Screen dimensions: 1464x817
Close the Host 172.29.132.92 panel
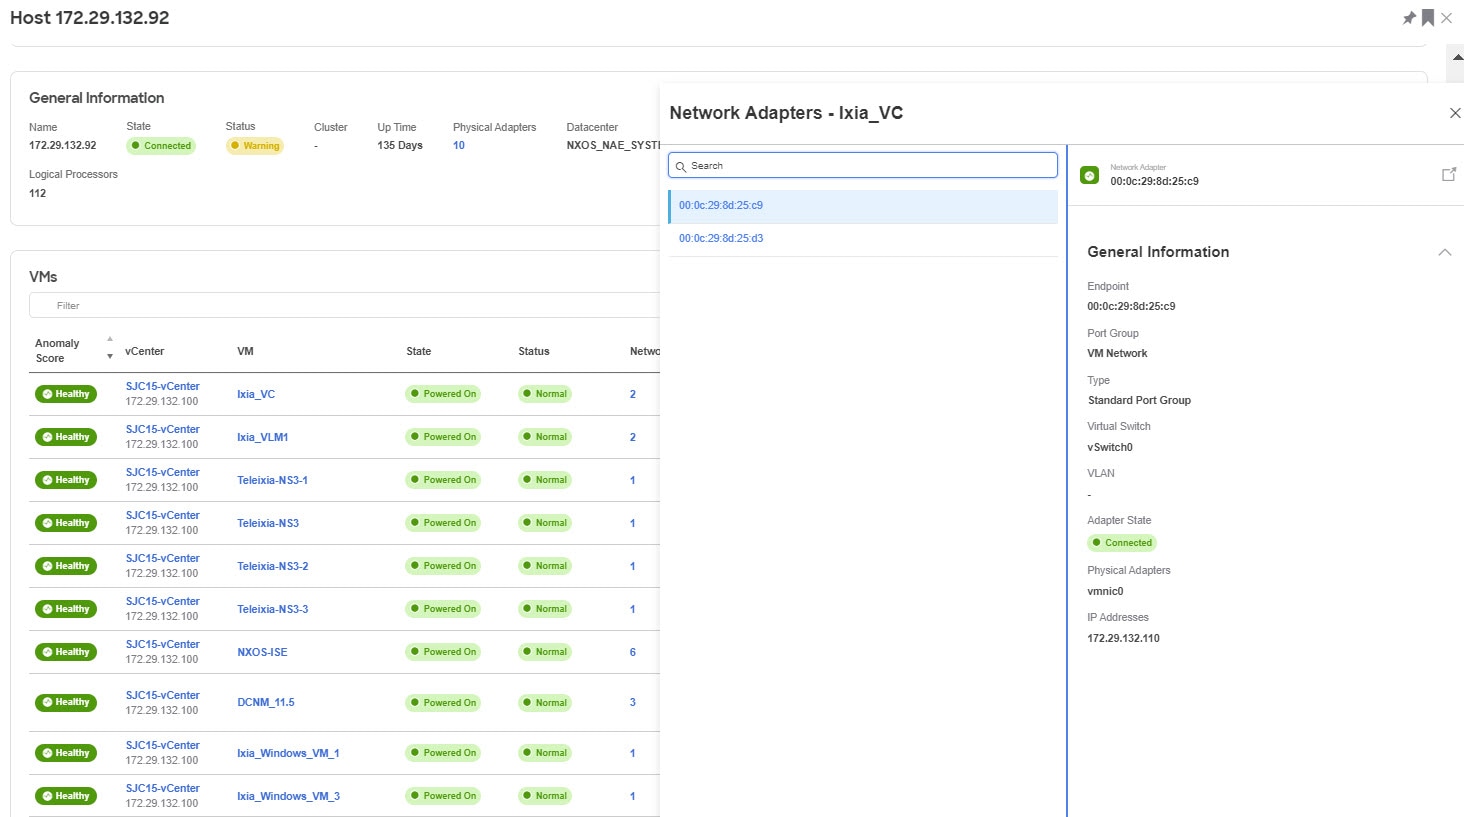(x=1446, y=18)
